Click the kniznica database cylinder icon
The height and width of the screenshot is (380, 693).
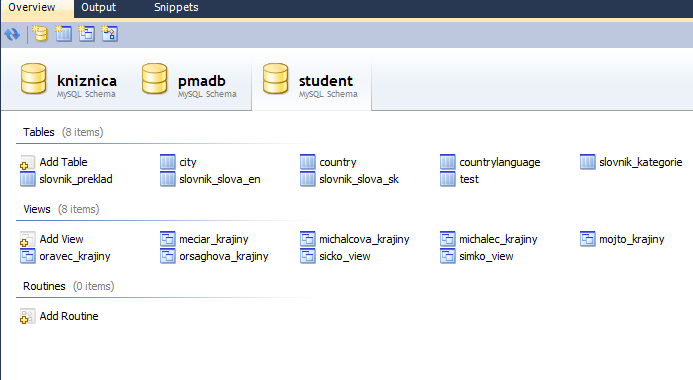[34, 79]
